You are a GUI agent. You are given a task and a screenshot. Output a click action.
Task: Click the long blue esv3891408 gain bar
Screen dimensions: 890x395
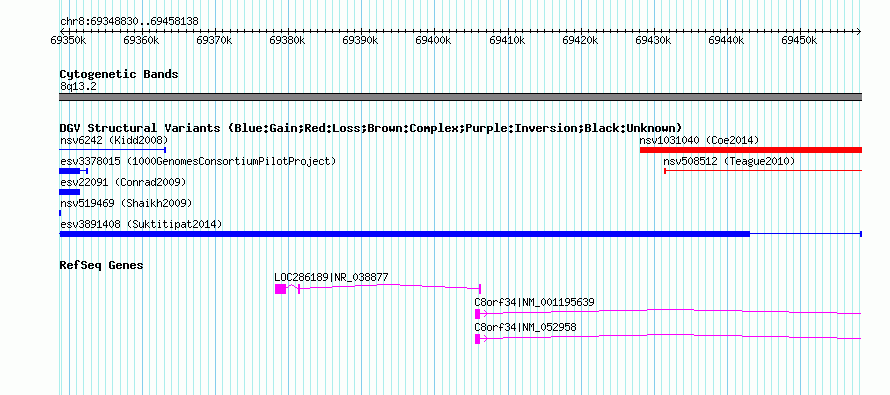point(405,234)
